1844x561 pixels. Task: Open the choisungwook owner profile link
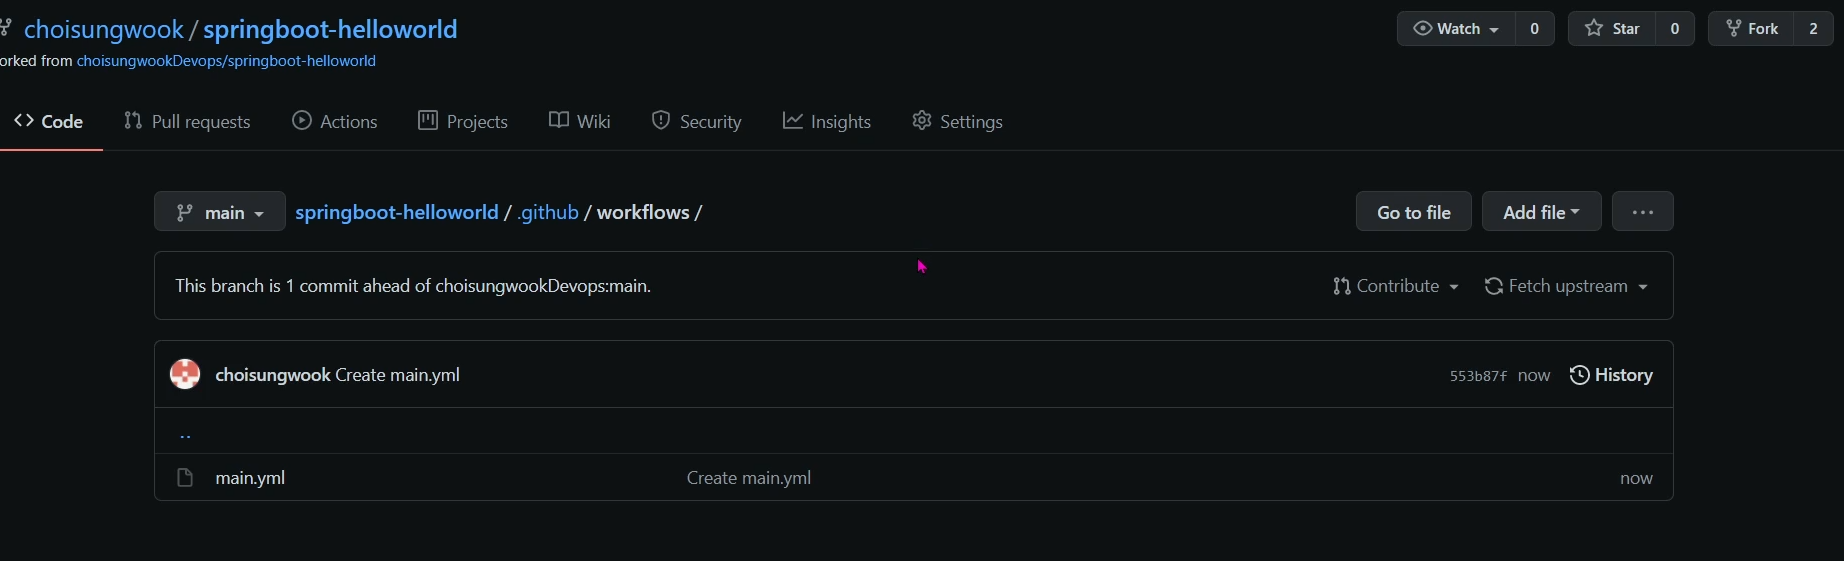(x=104, y=29)
